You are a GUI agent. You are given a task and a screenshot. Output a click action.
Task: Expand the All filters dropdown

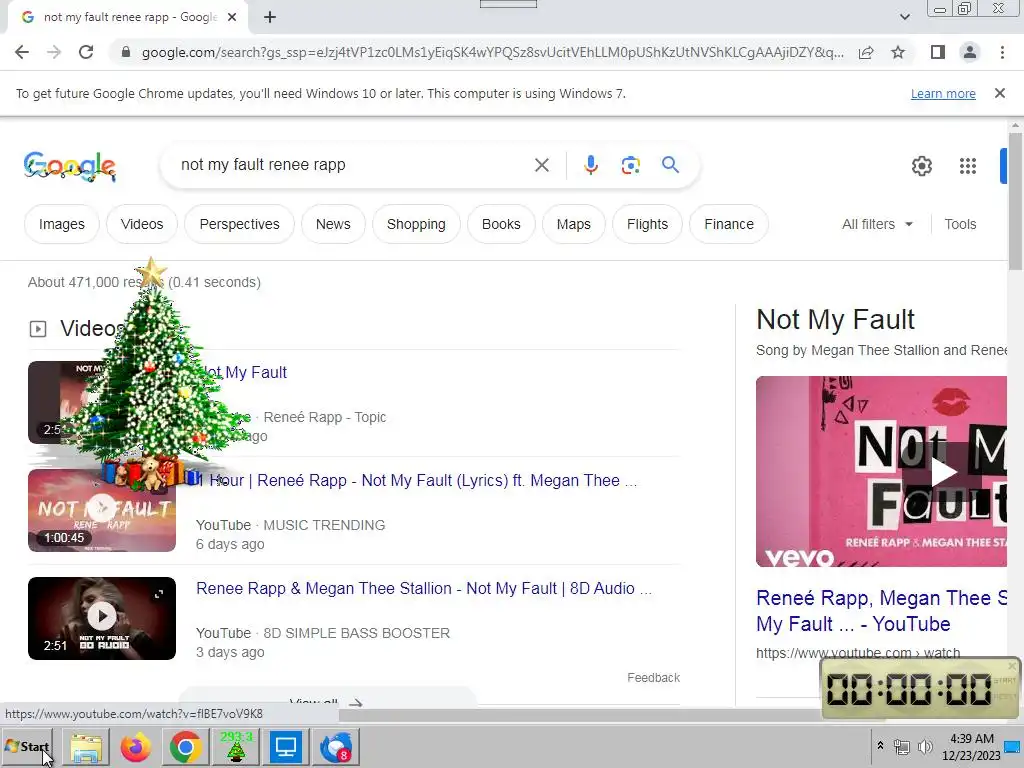click(877, 224)
